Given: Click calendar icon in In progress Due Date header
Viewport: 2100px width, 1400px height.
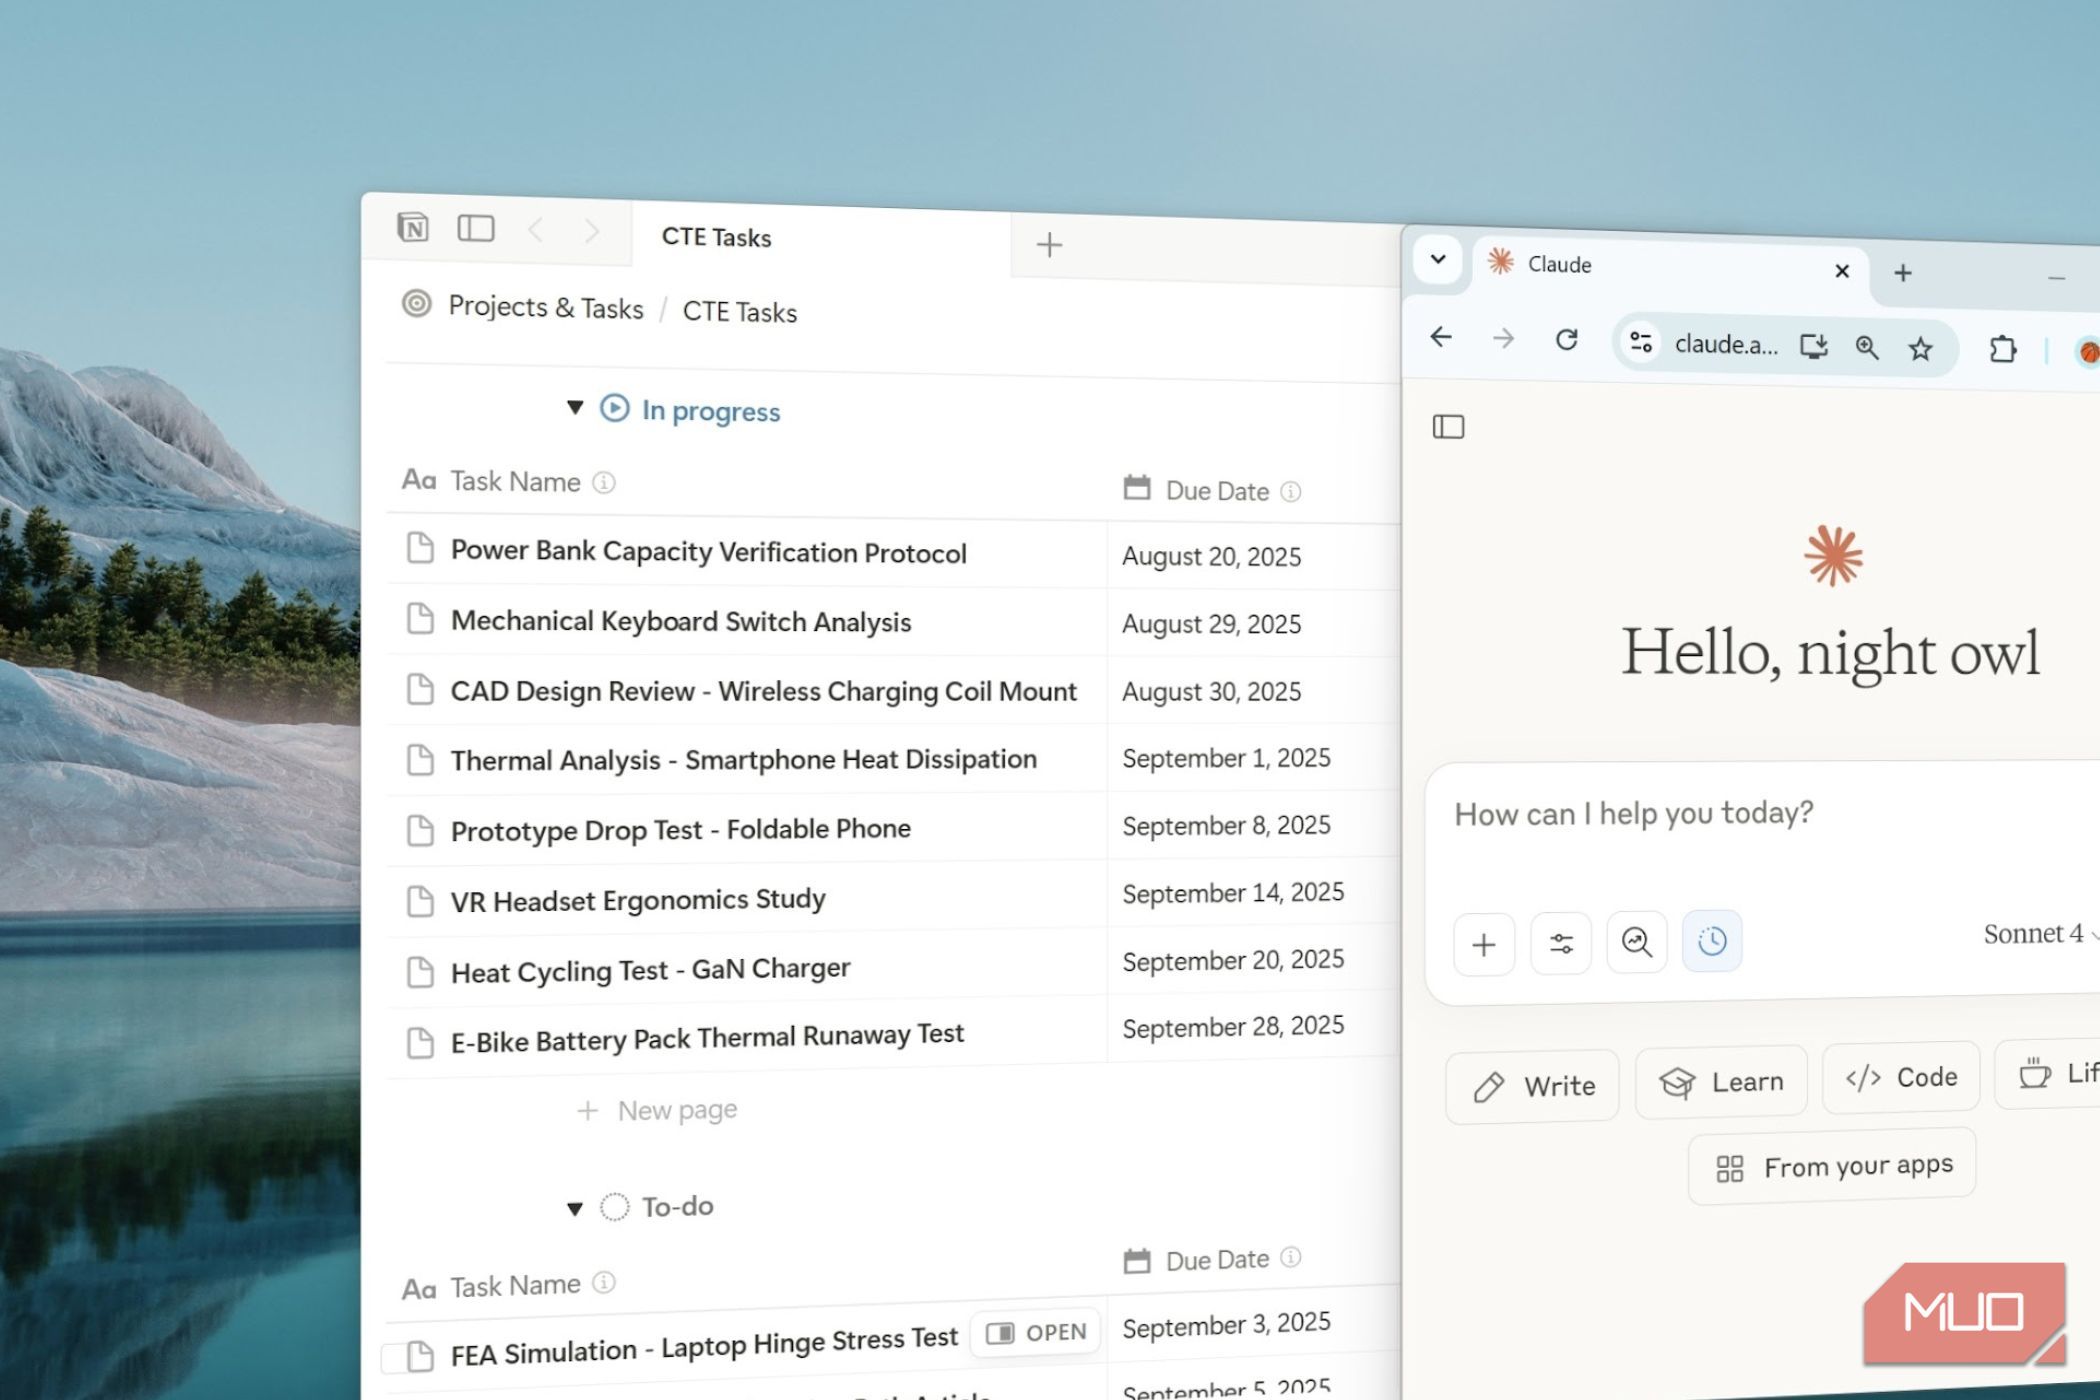Looking at the screenshot, I should [1137, 488].
